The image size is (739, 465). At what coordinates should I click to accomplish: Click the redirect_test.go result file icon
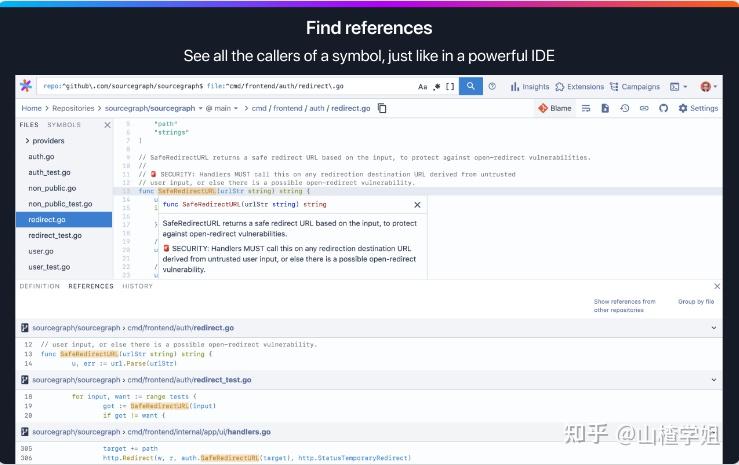coord(25,380)
